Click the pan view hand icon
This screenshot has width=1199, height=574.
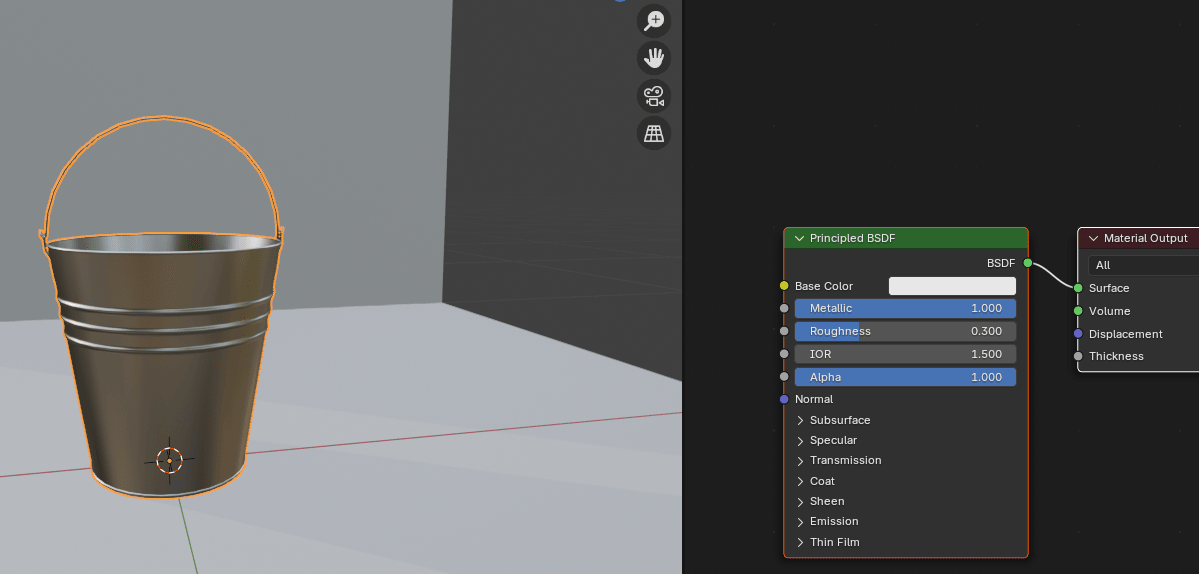tap(654, 58)
